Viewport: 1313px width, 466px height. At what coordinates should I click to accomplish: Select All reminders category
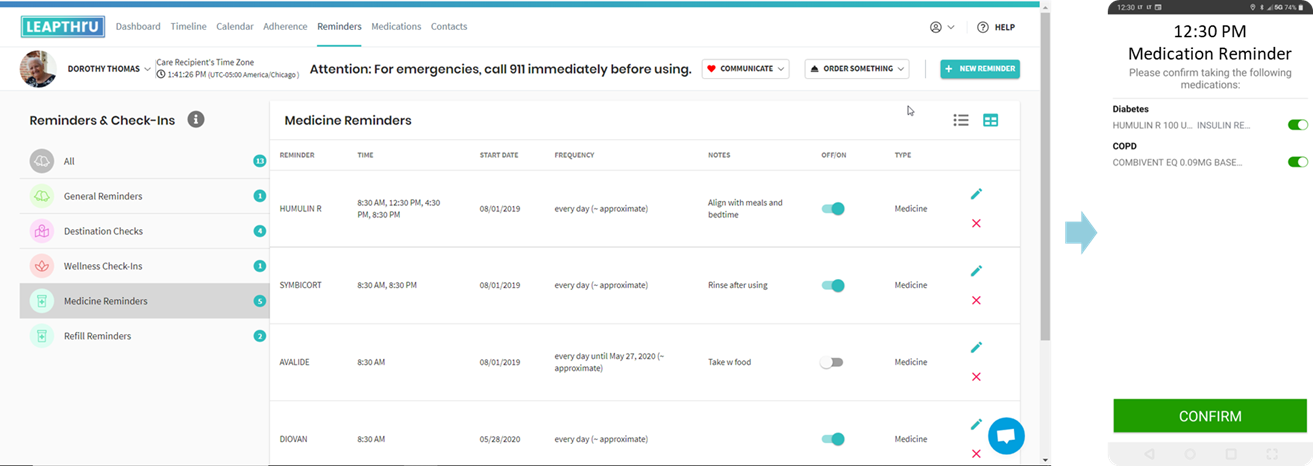pyautogui.click(x=144, y=161)
